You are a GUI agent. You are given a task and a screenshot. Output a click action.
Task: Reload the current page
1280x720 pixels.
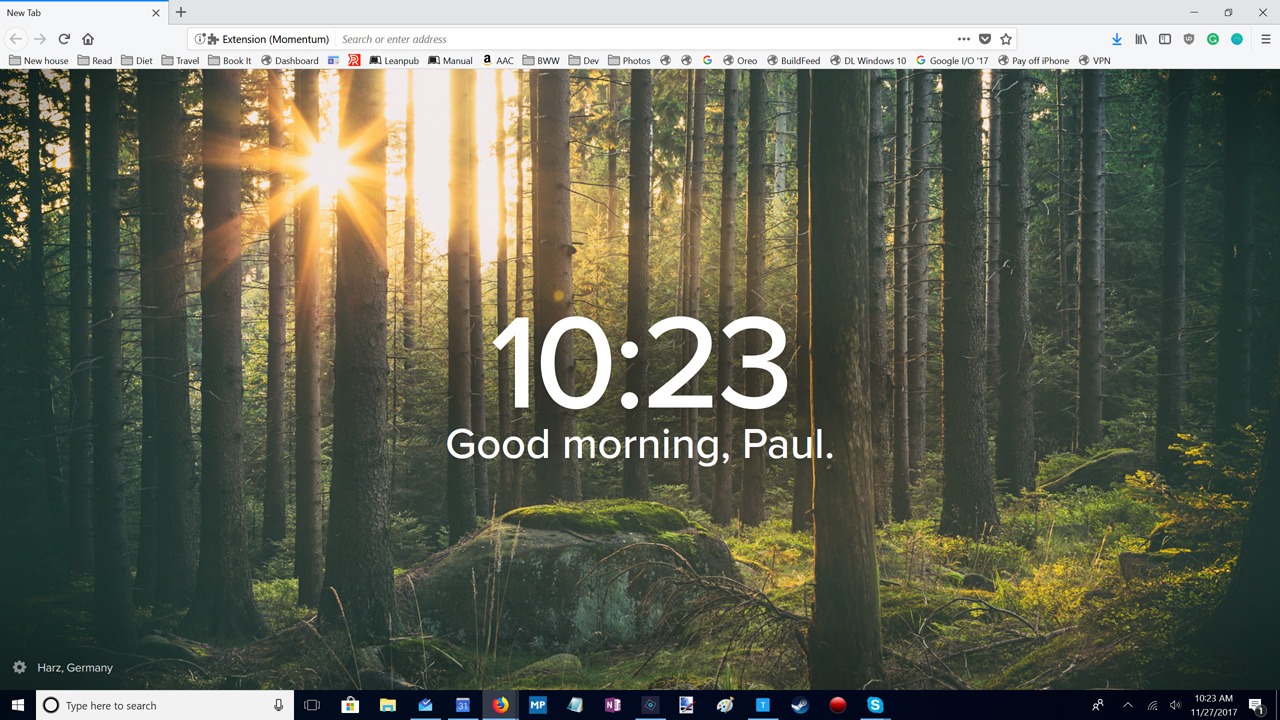(63, 39)
